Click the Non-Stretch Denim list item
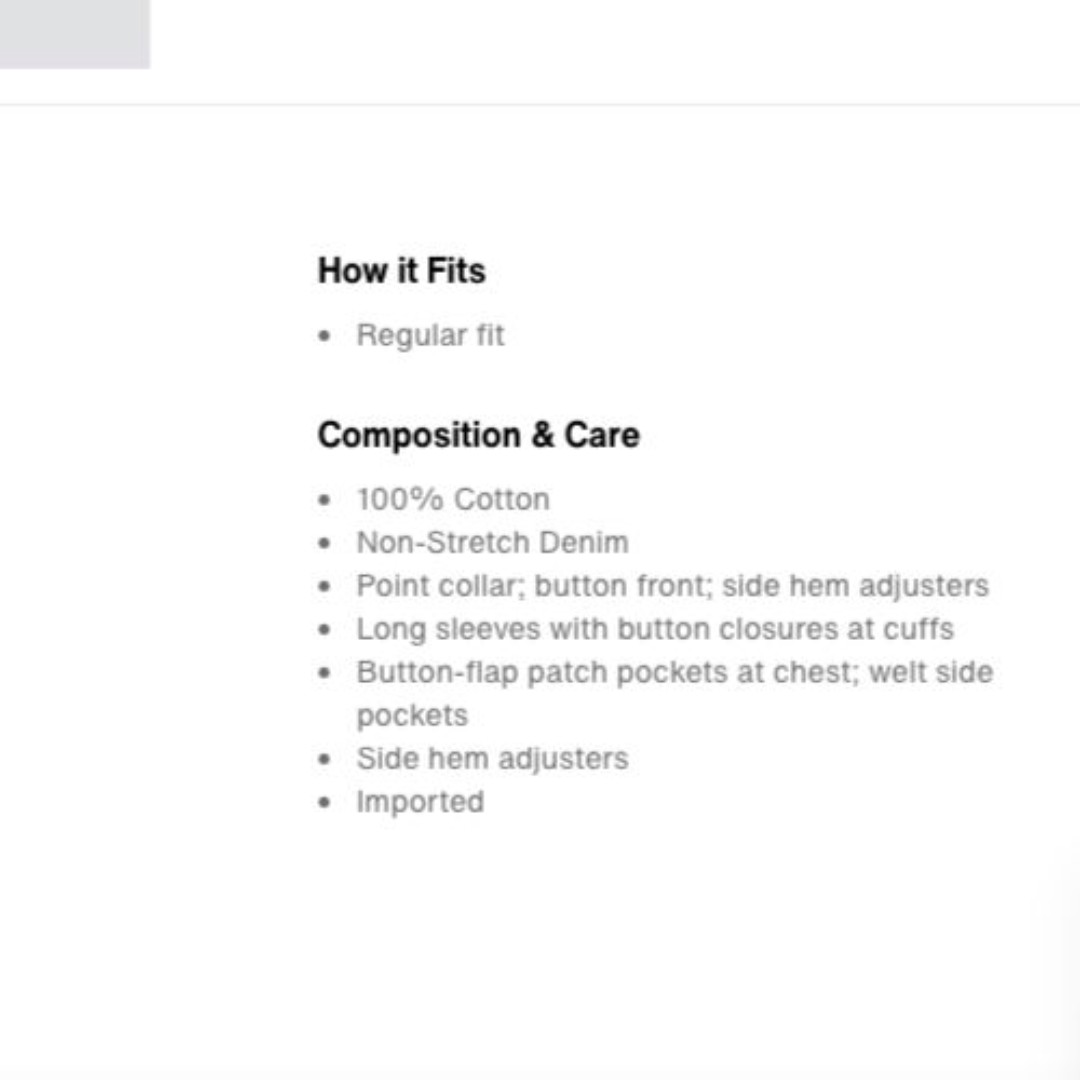The width and height of the screenshot is (1080, 1080). pyautogui.click(x=492, y=543)
